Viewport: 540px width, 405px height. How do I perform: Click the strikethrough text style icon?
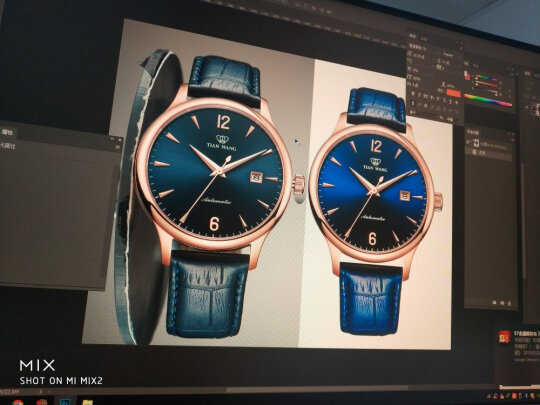coord(457,103)
